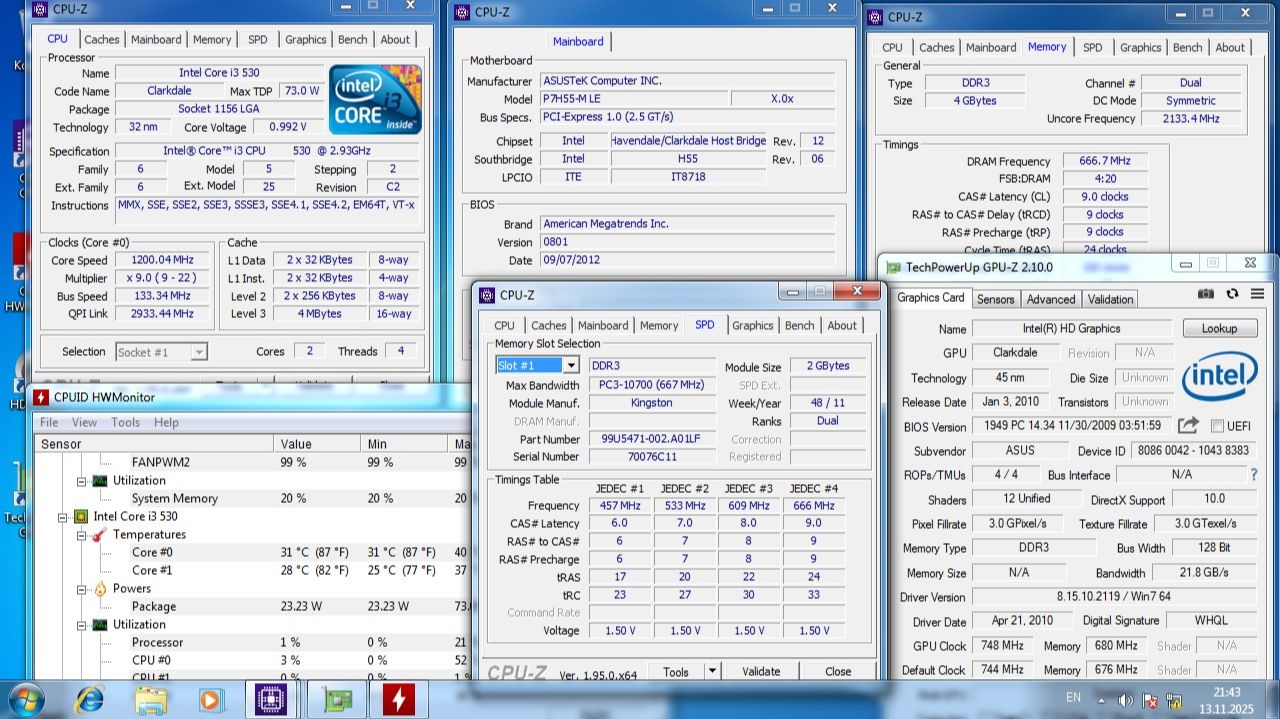Click the HWMonitor lightning bolt taskbar icon
This screenshot has height=719, width=1280.
coord(398,699)
